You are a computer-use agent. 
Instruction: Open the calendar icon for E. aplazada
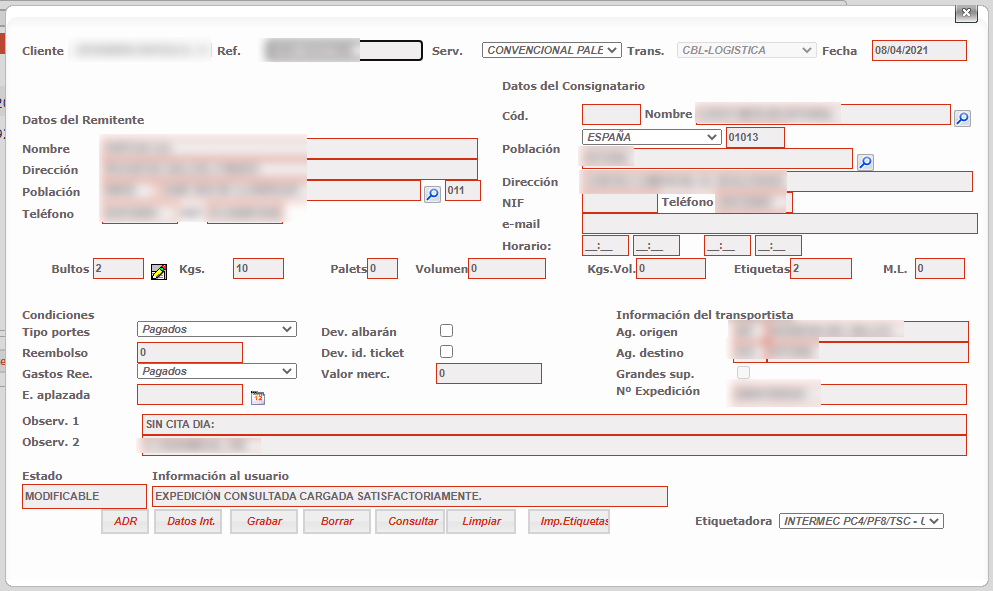click(257, 397)
